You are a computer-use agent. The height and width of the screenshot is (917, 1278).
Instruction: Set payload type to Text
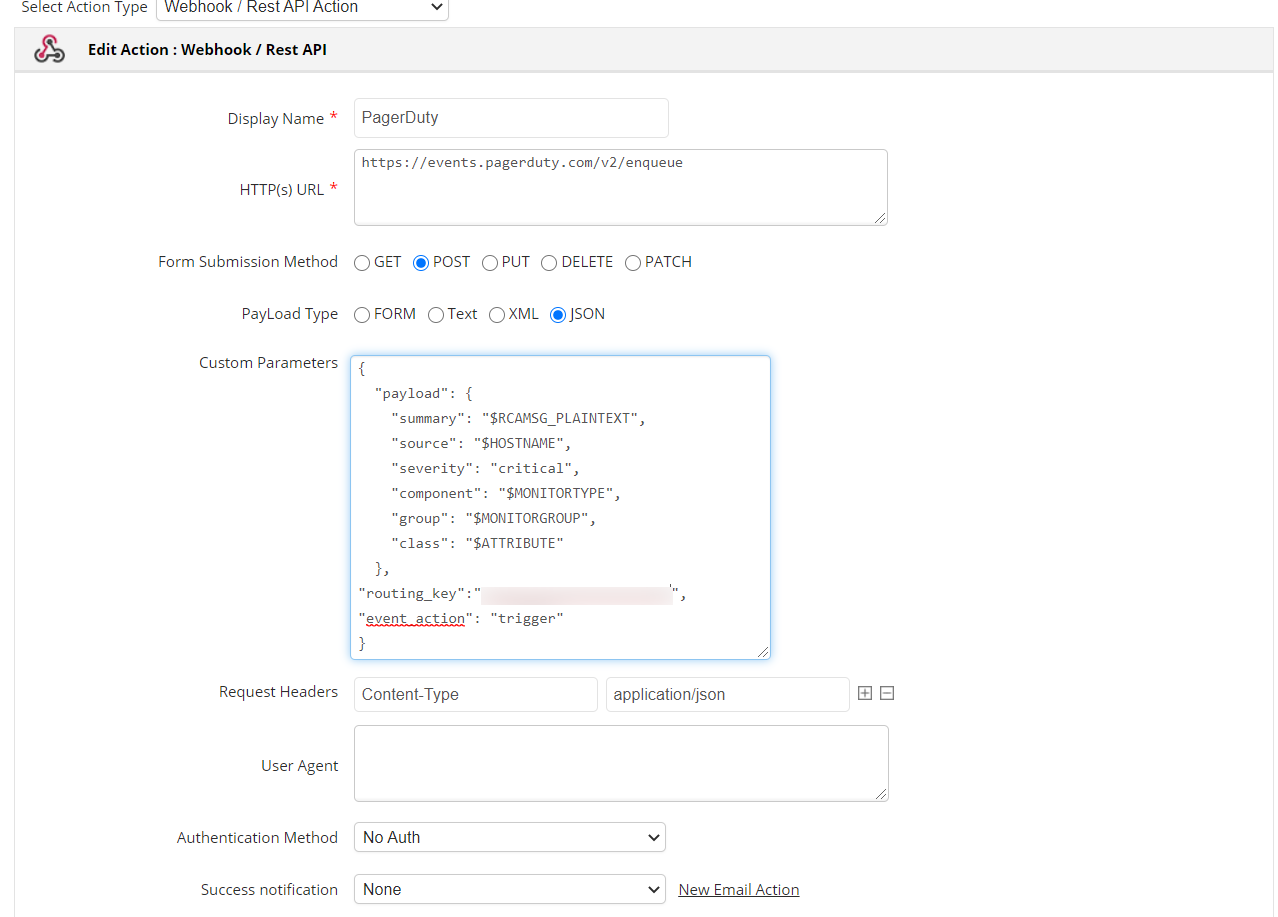pyautogui.click(x=436, y=315)
